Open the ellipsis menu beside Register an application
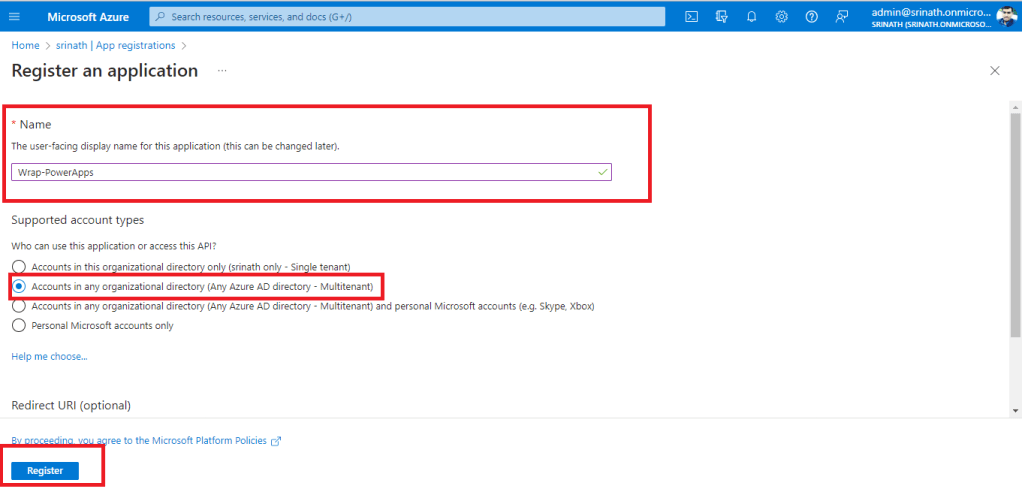This screenshot has height=492, width=1022. (221, 71)
